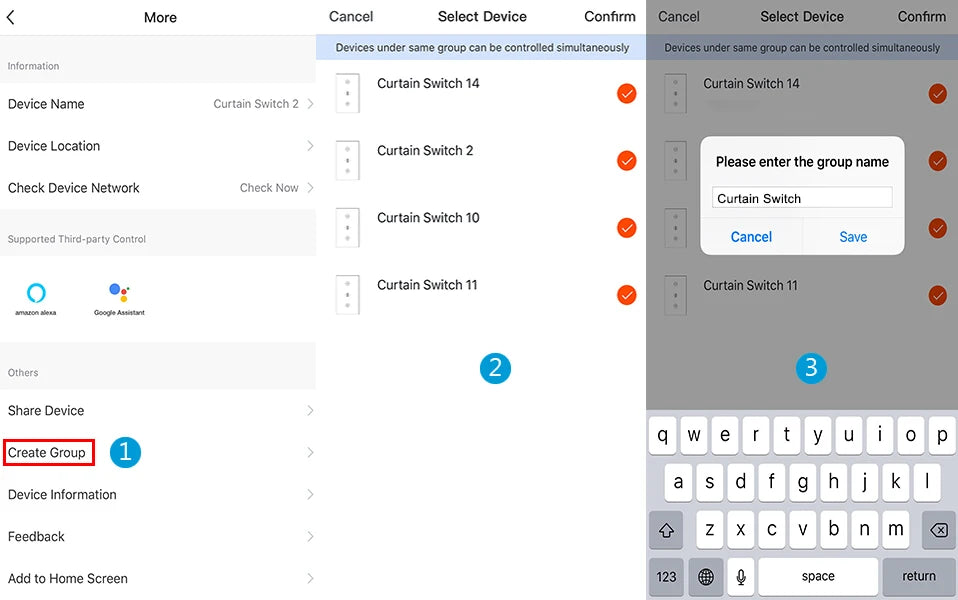This screenshot has width=958, height=600.
Task: Open the Create Group option
Action: click(x=48, y=453)
